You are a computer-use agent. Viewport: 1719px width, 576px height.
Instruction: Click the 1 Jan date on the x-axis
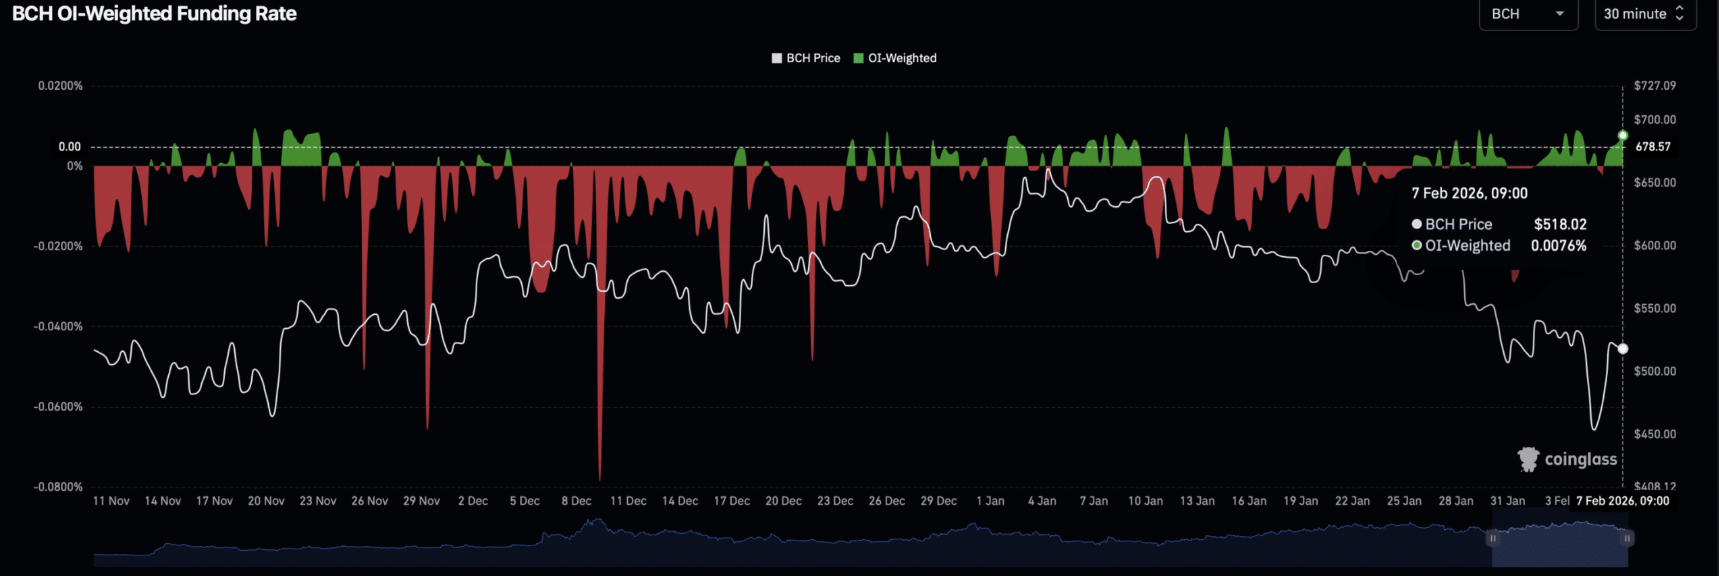990,501
